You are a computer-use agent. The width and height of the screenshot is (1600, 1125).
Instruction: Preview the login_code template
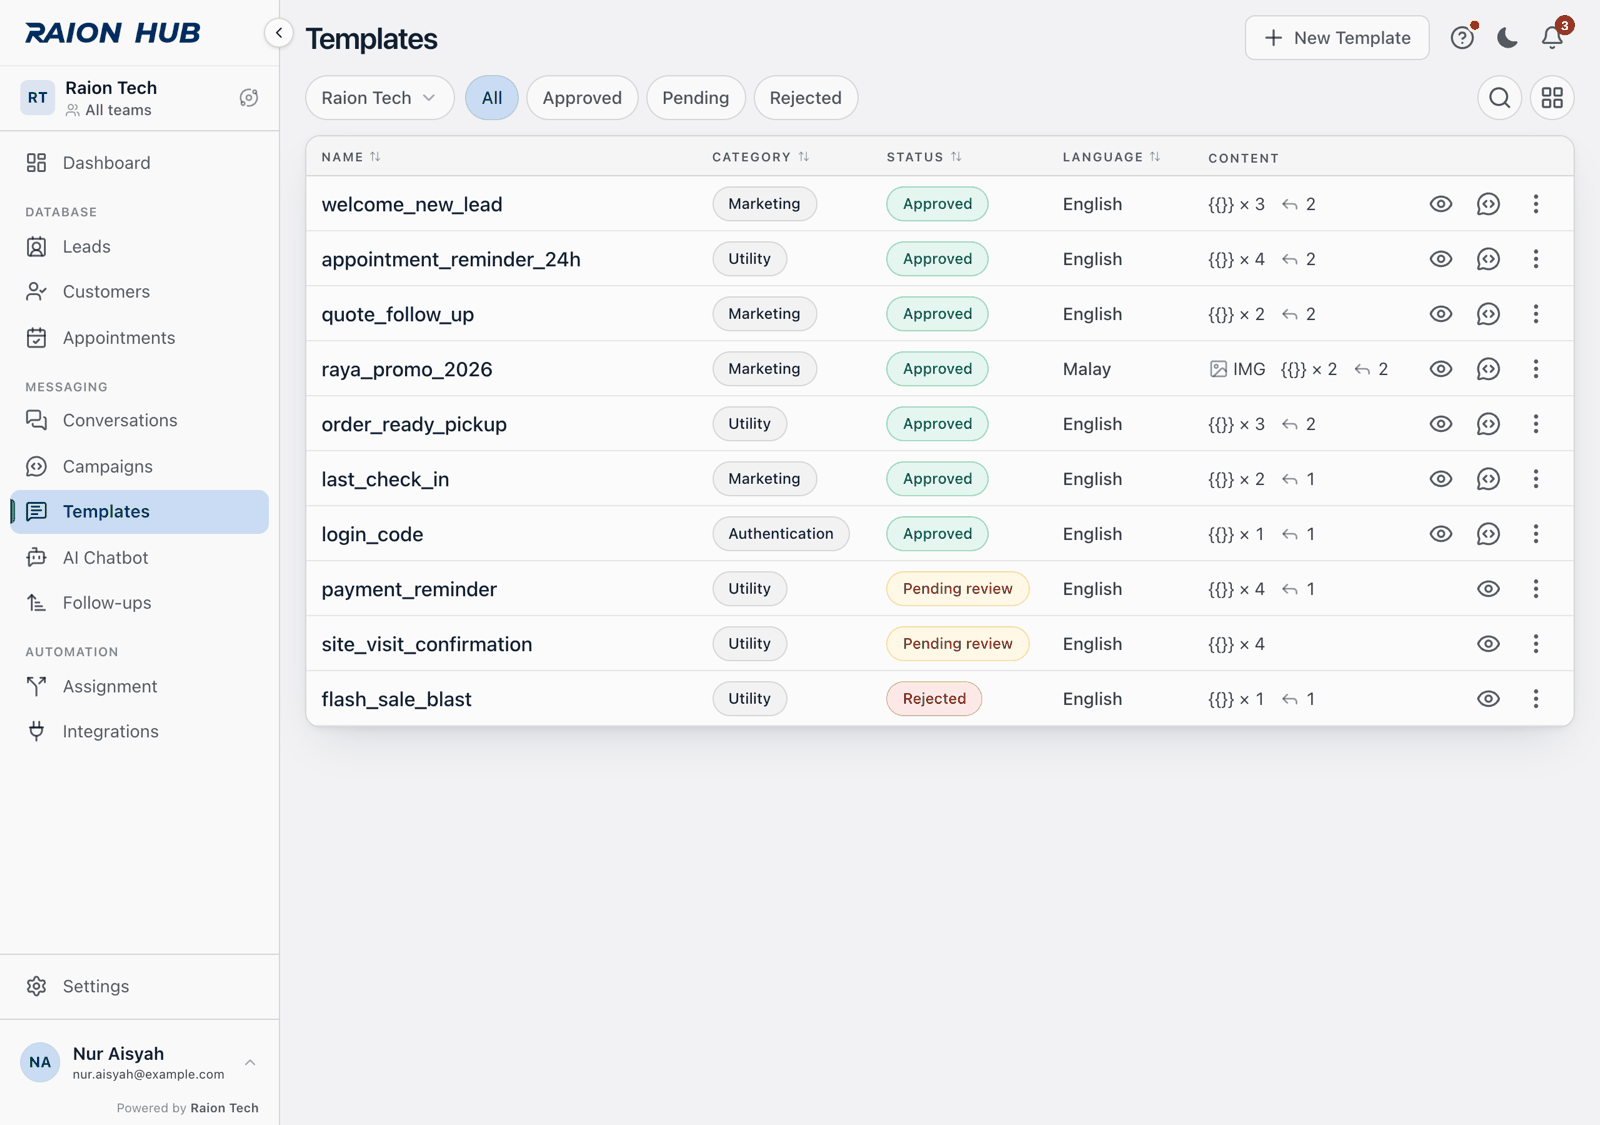point(1440,534)
